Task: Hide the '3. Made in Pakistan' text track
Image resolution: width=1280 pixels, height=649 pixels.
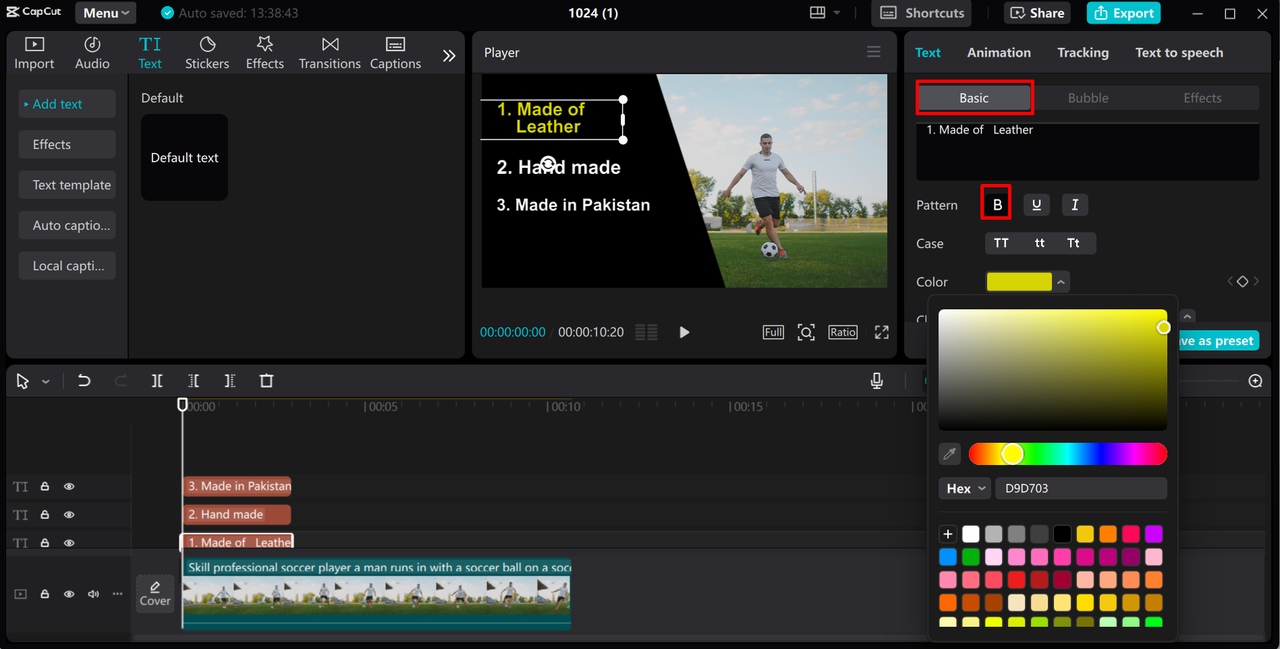Action: coord(69,486)
